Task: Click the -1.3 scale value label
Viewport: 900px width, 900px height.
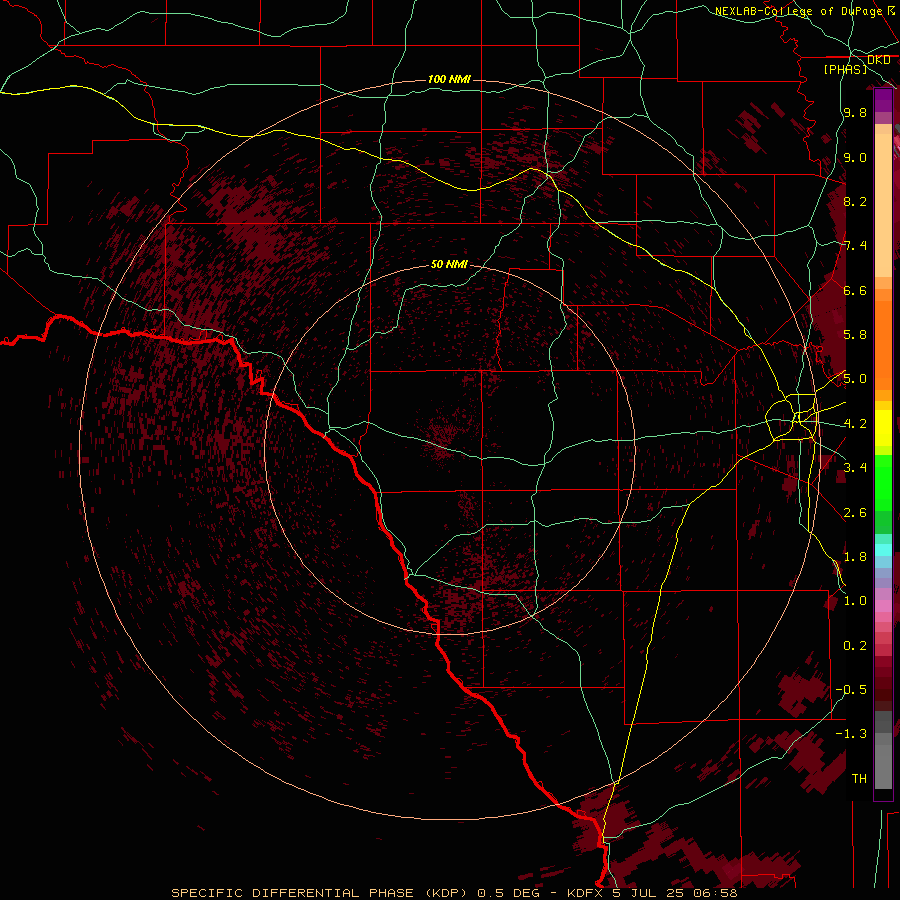Action: (x=851, y=734)
